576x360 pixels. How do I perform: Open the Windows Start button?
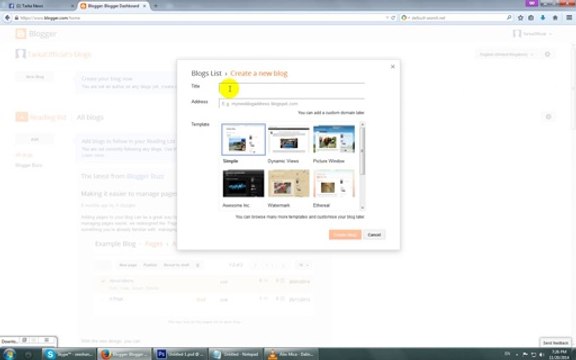[x=9, y=354]
